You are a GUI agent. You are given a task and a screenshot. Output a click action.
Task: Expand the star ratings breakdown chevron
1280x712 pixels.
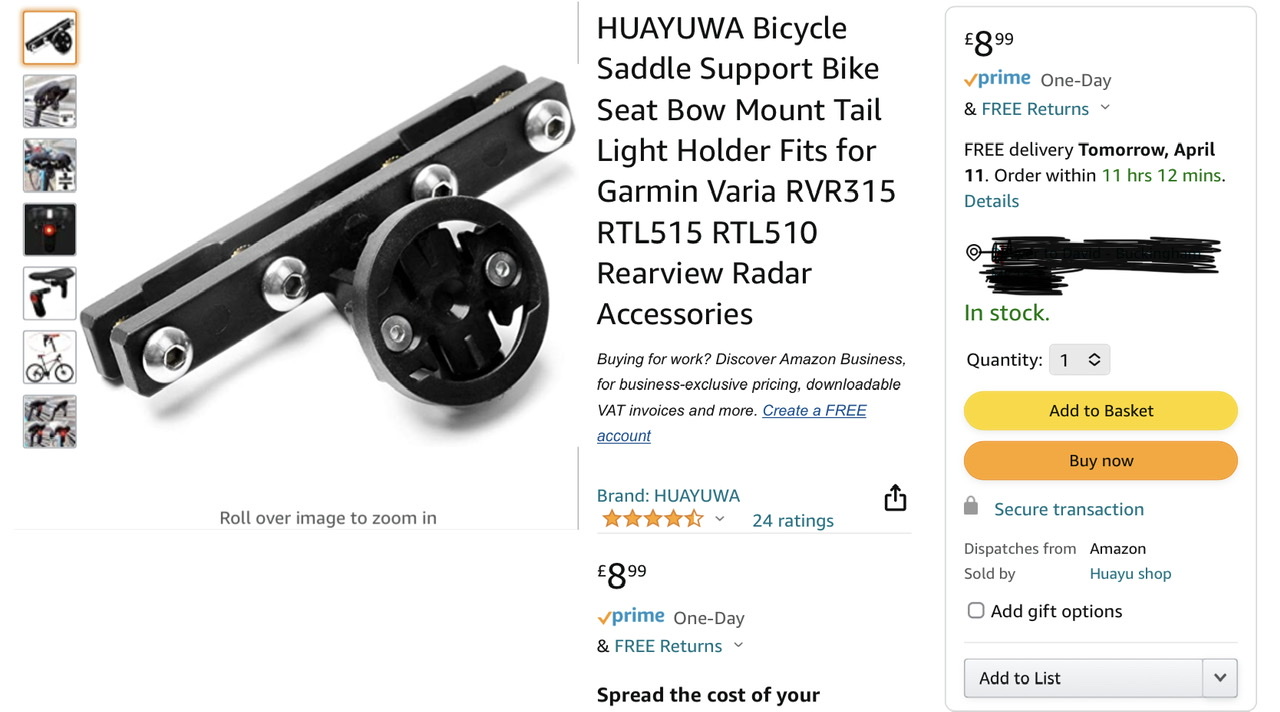pyautogui.click(x=719, y=519)
